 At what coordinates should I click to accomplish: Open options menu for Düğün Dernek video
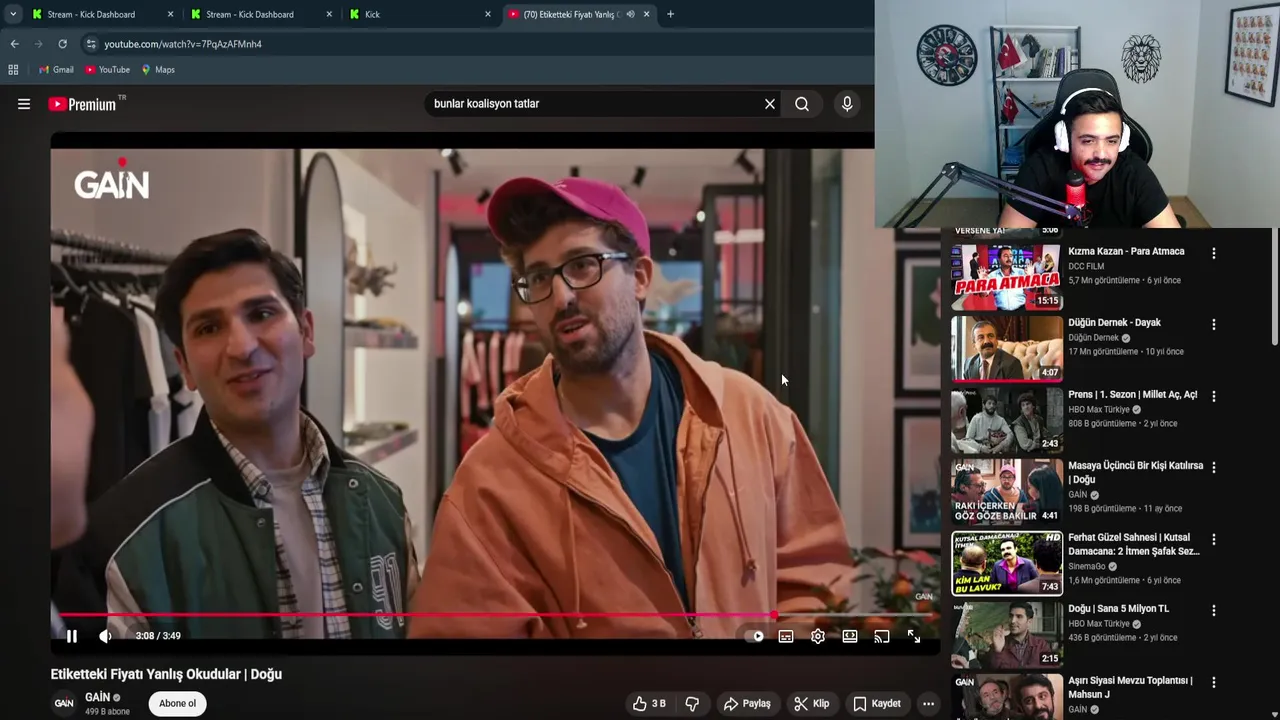[x=1214, y=325]
